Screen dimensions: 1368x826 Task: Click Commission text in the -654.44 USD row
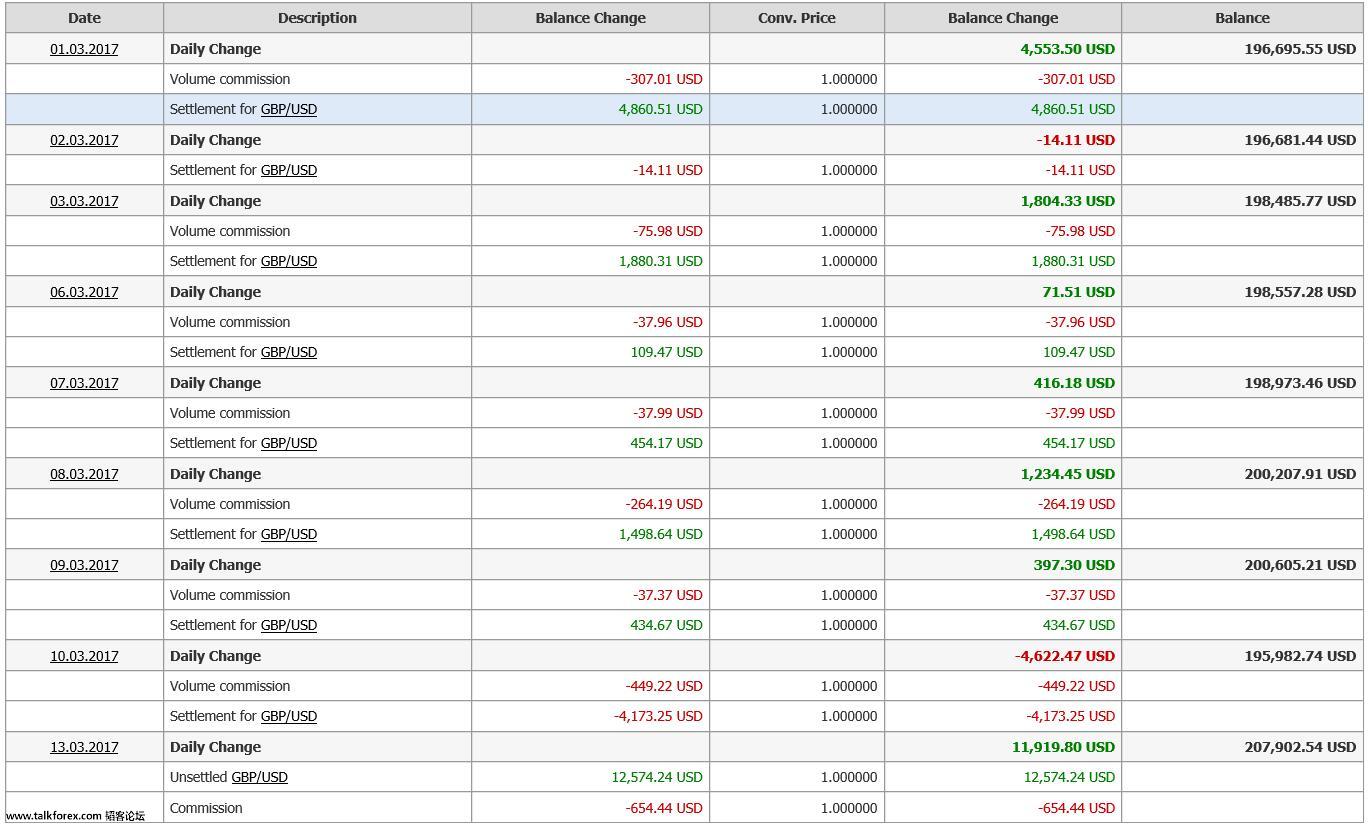pyautogui.click(x=206, y=808)
